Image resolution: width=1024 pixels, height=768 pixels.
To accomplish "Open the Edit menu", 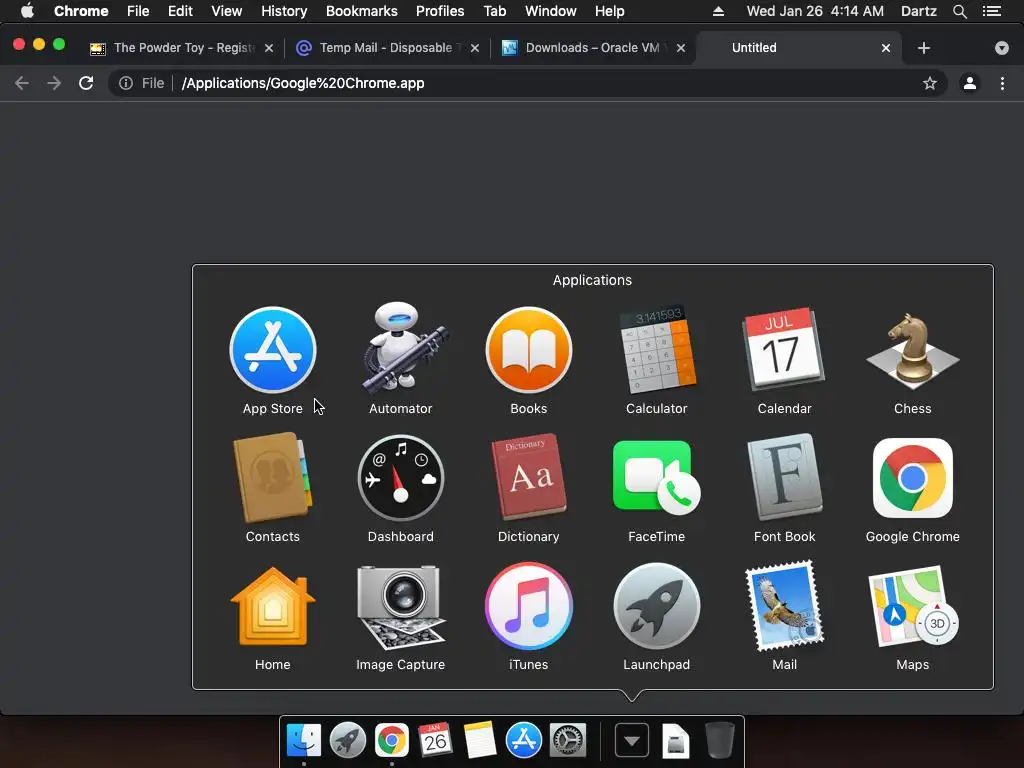I will [x=180, y=11].
